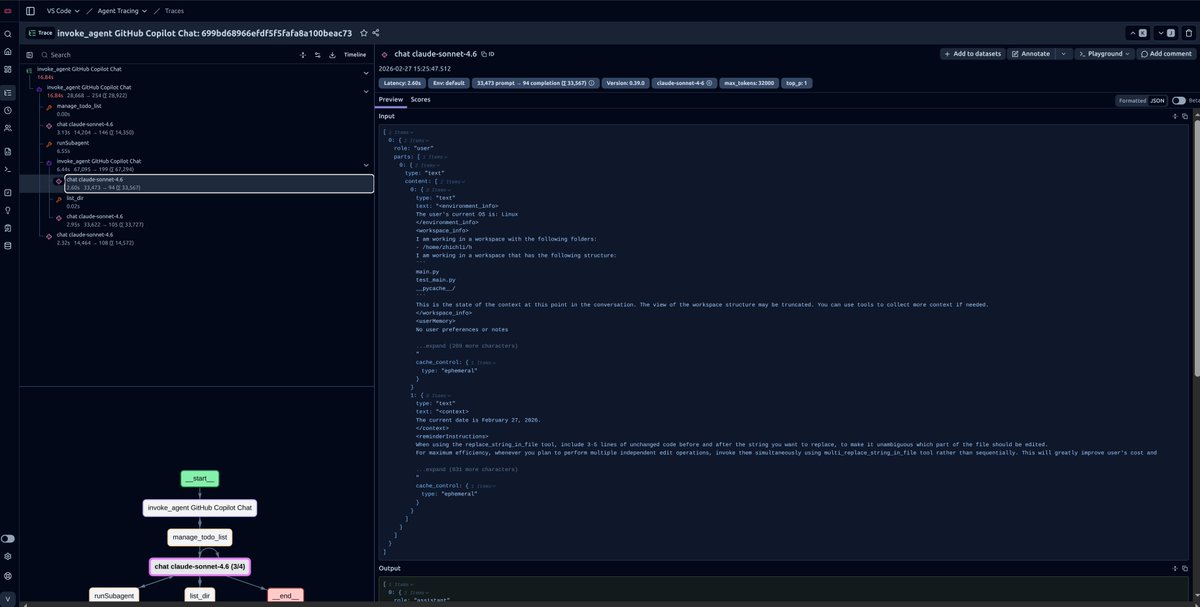
Task: Click the __end__ node in the graph
Action: [x=285, y=595]
